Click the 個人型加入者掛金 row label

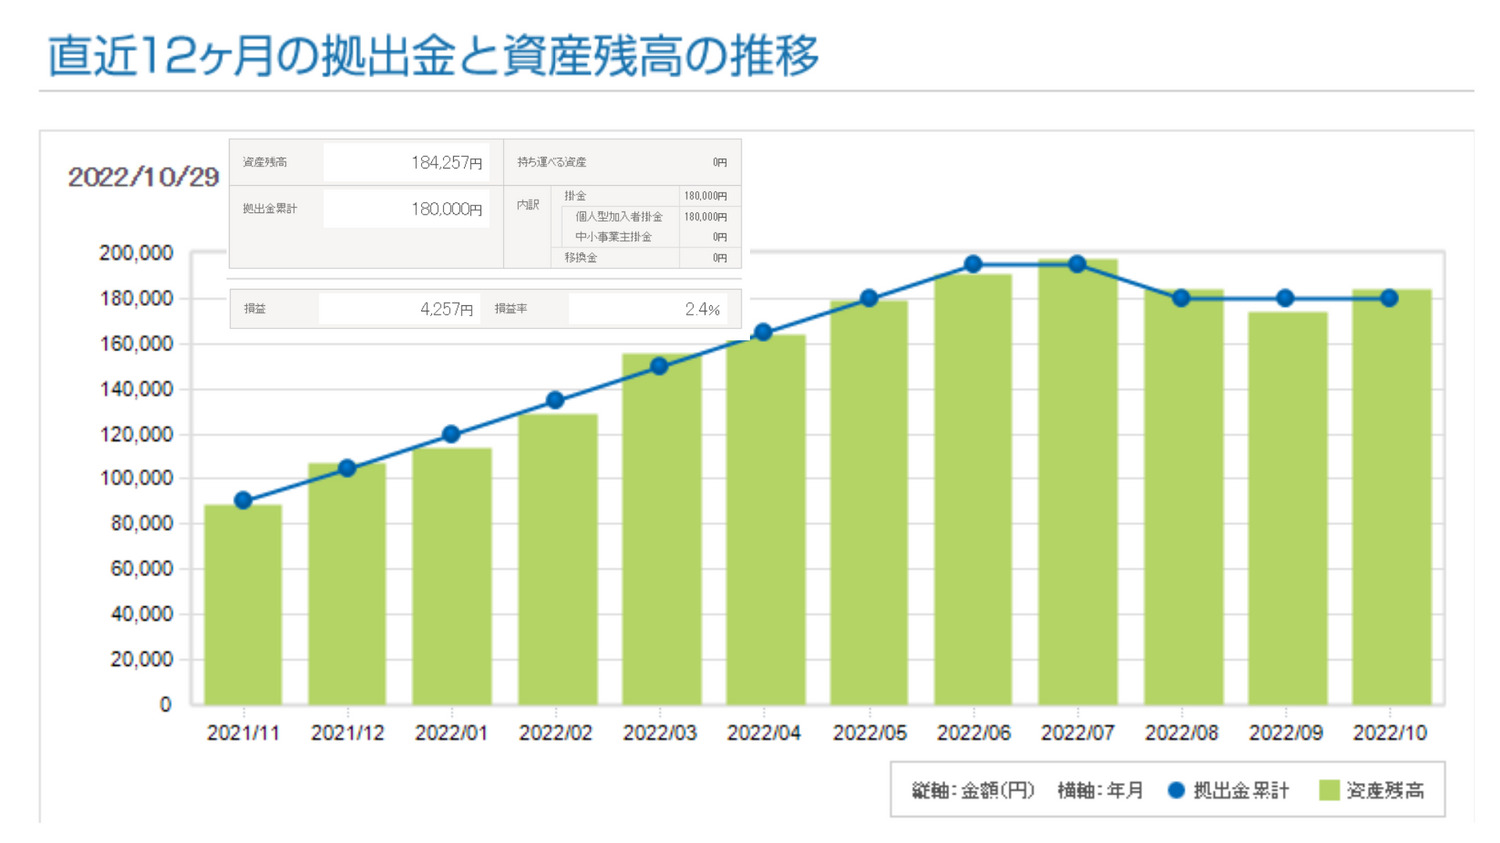pos(618,216)
